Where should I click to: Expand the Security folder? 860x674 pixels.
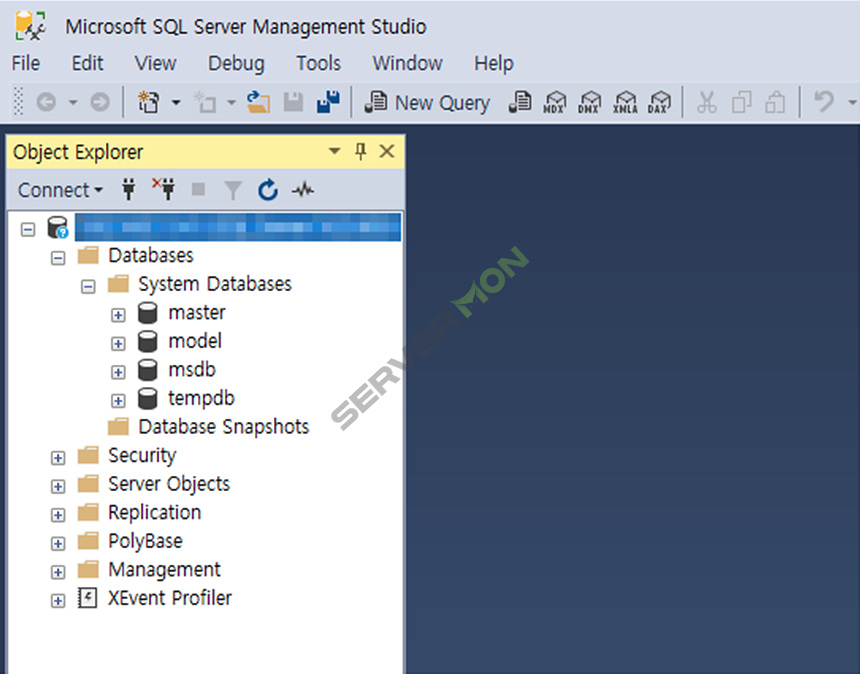tap(58, 457)
